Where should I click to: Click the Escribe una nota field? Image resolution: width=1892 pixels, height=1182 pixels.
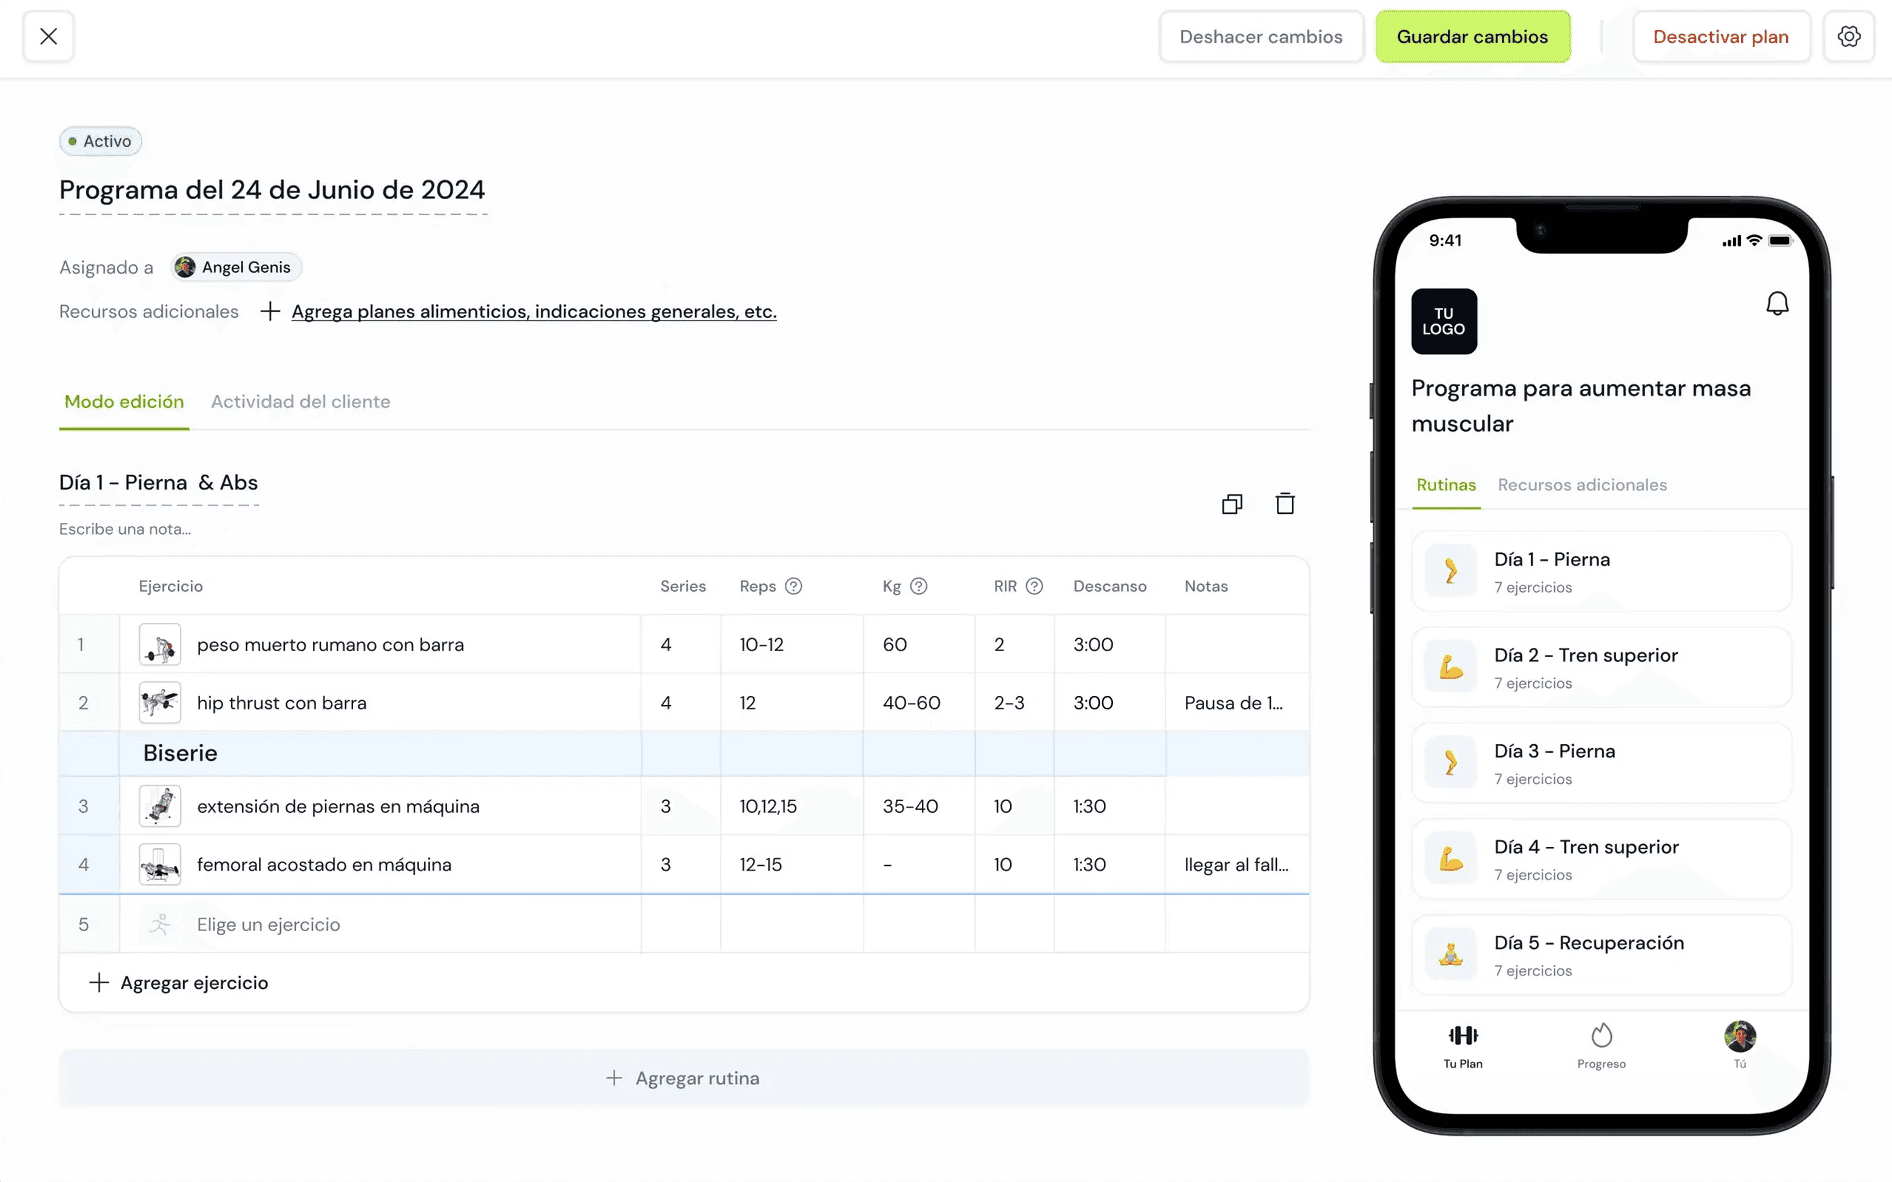[x=124, y=529]
